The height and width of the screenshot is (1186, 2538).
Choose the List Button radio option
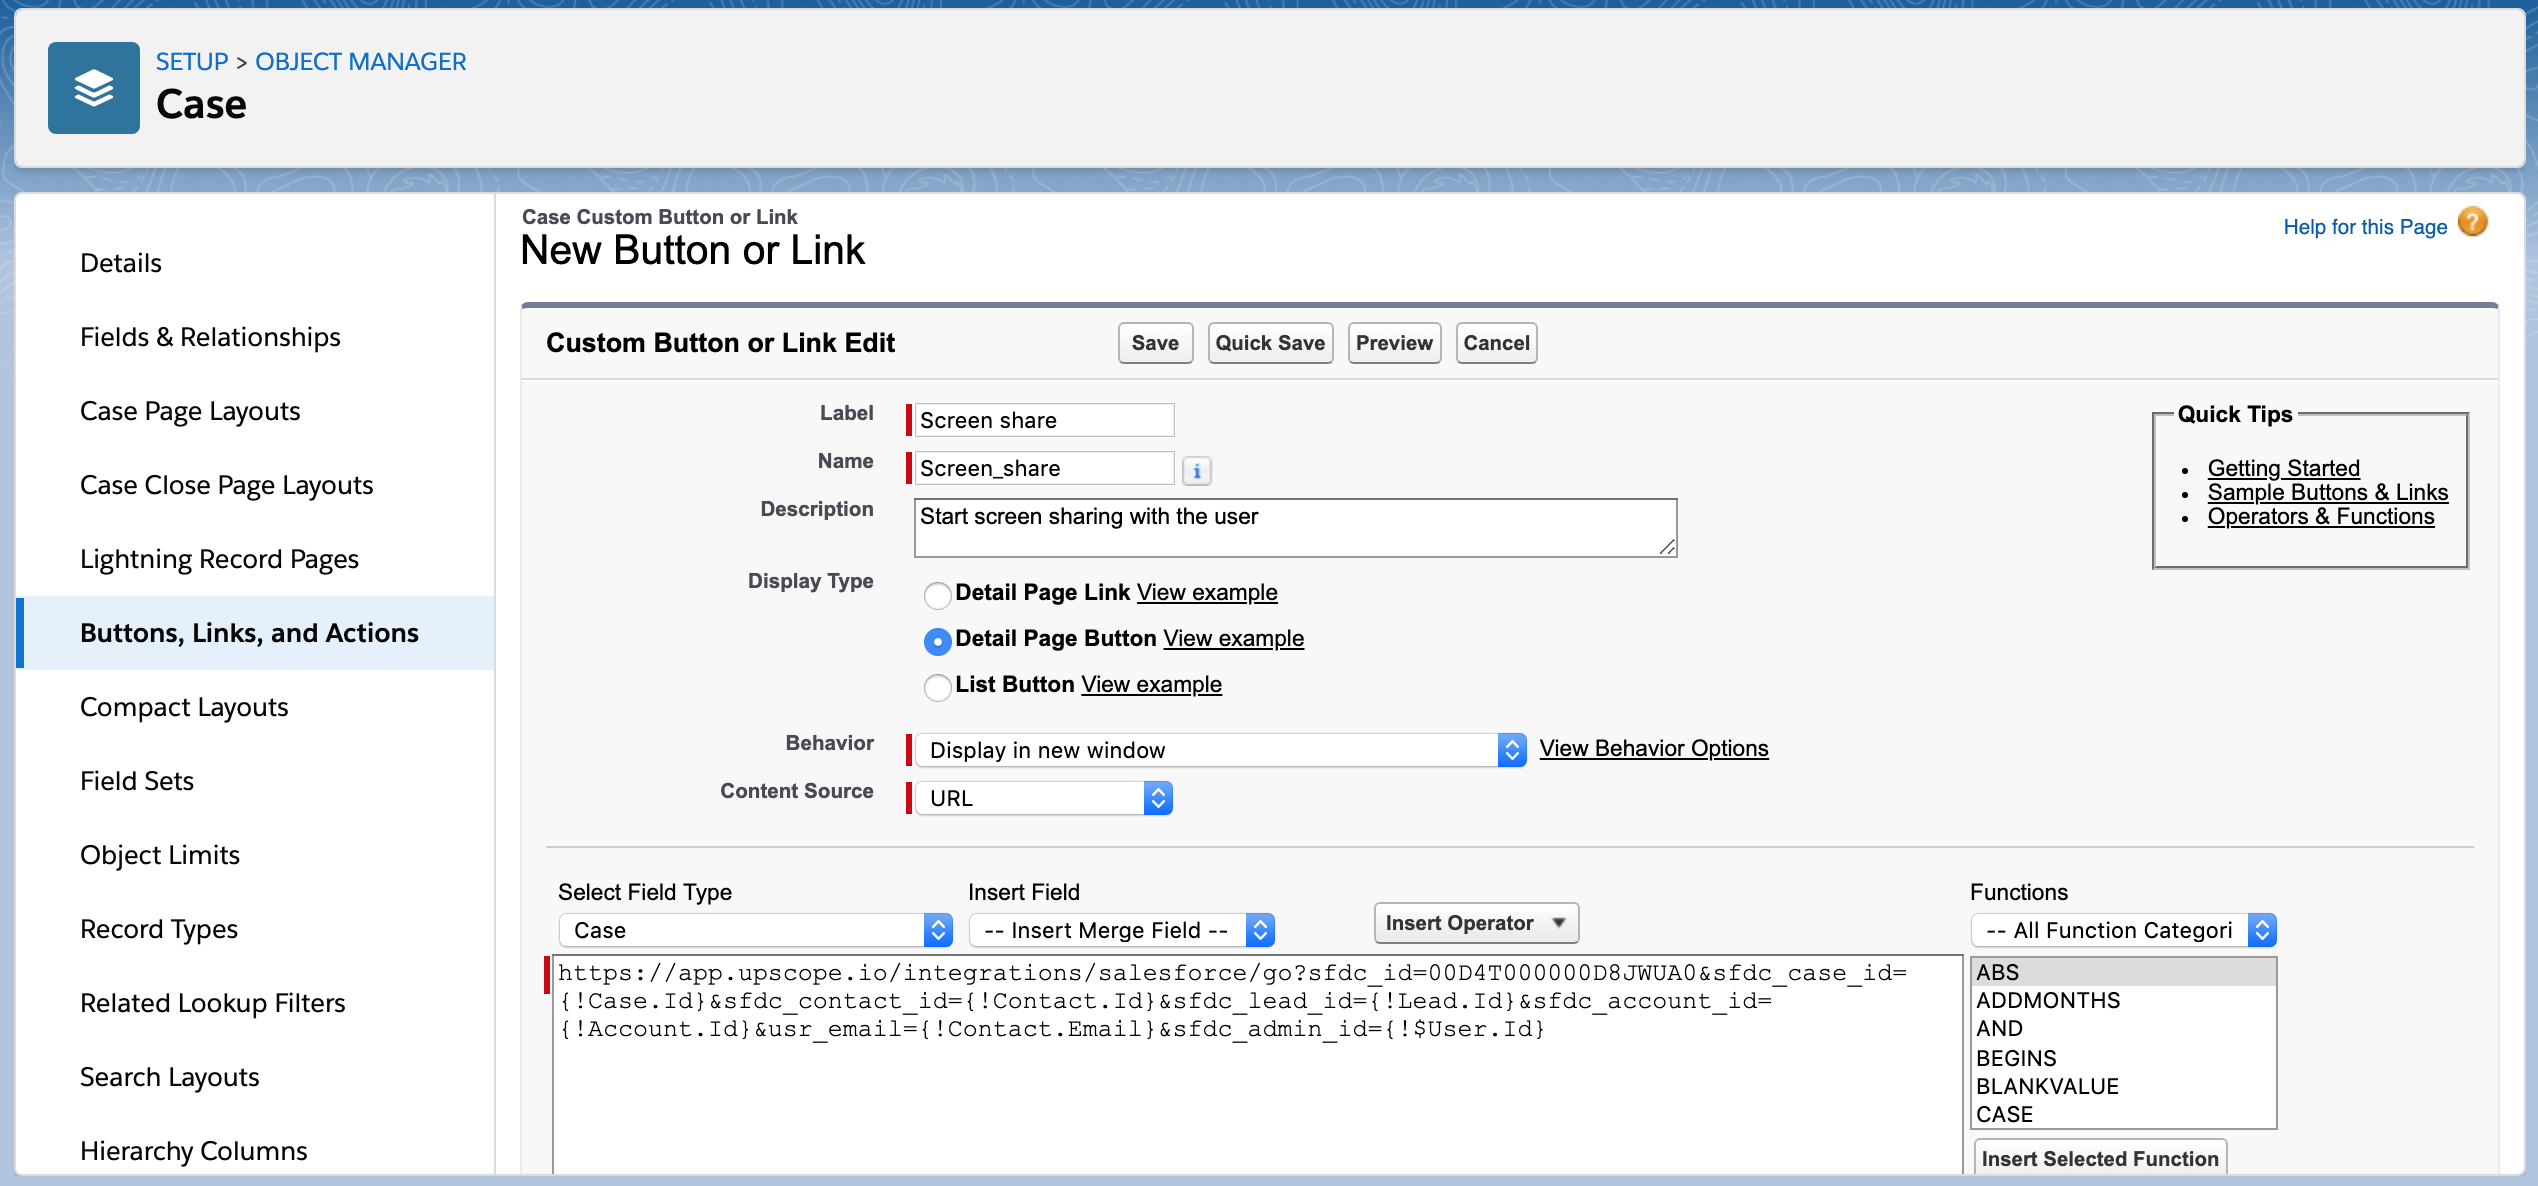(937, 687)
